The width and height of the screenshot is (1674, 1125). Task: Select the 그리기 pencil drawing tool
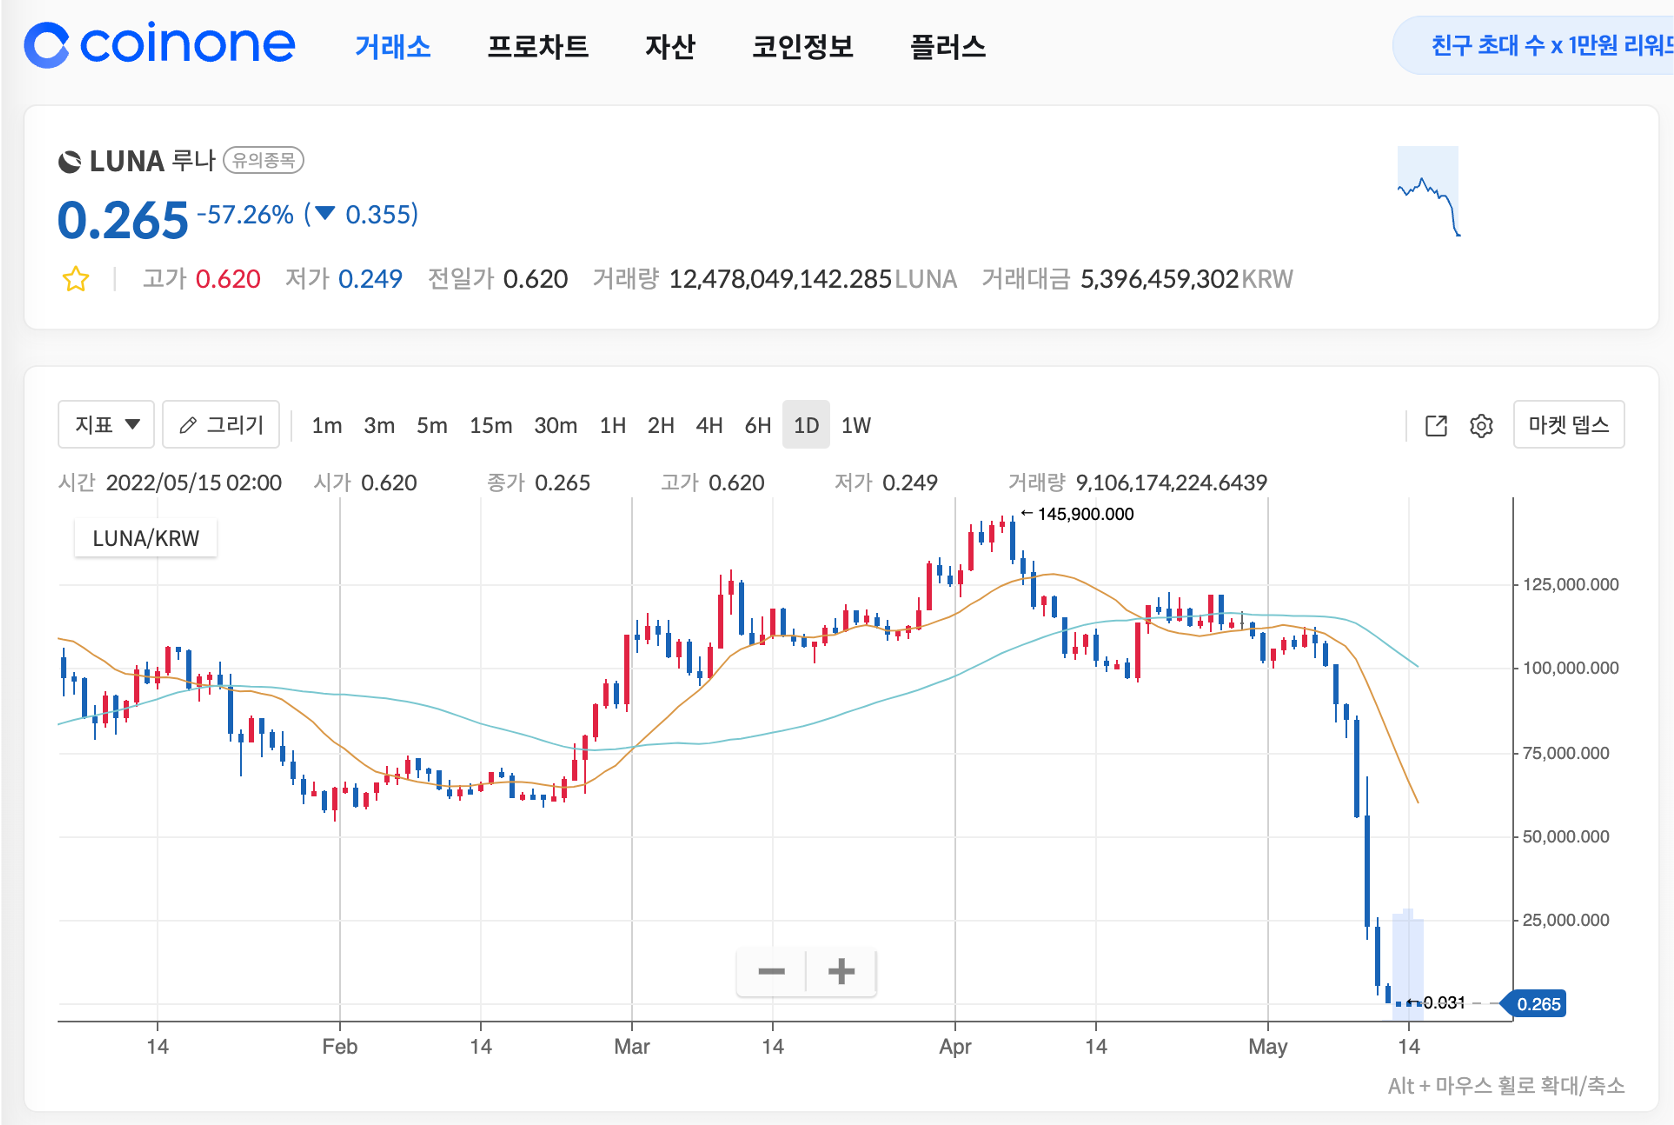[x=221, y=425]
